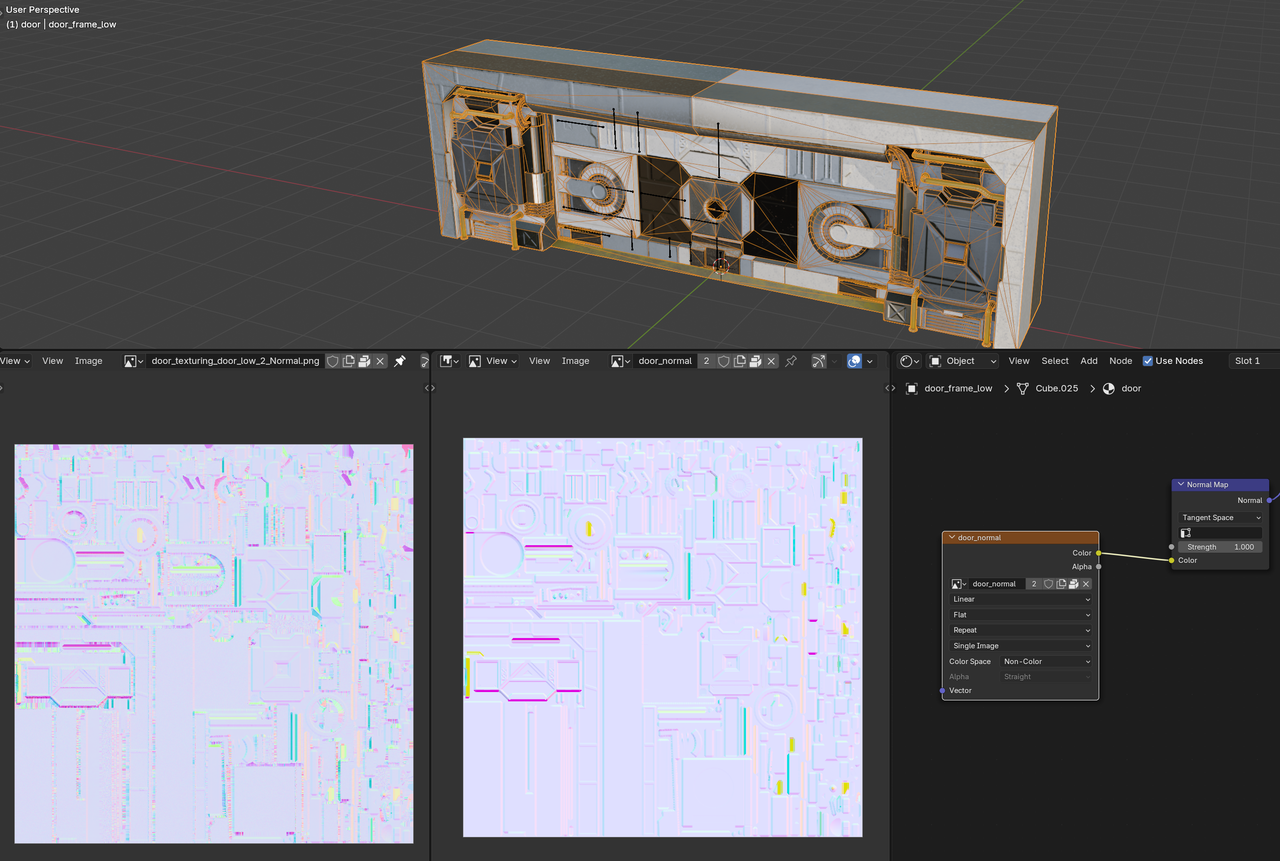Uncheck the Use Nodes checkbox
Screen dimensions: 1280x861
[1147, 361]
